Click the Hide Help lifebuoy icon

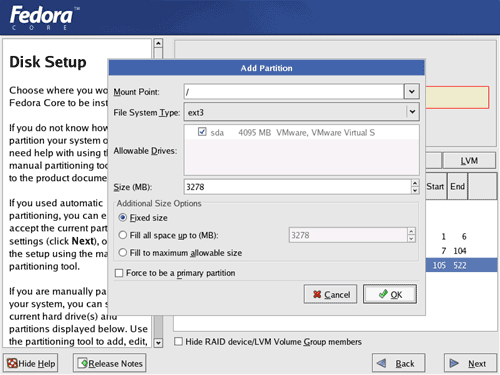click(12, 363)
